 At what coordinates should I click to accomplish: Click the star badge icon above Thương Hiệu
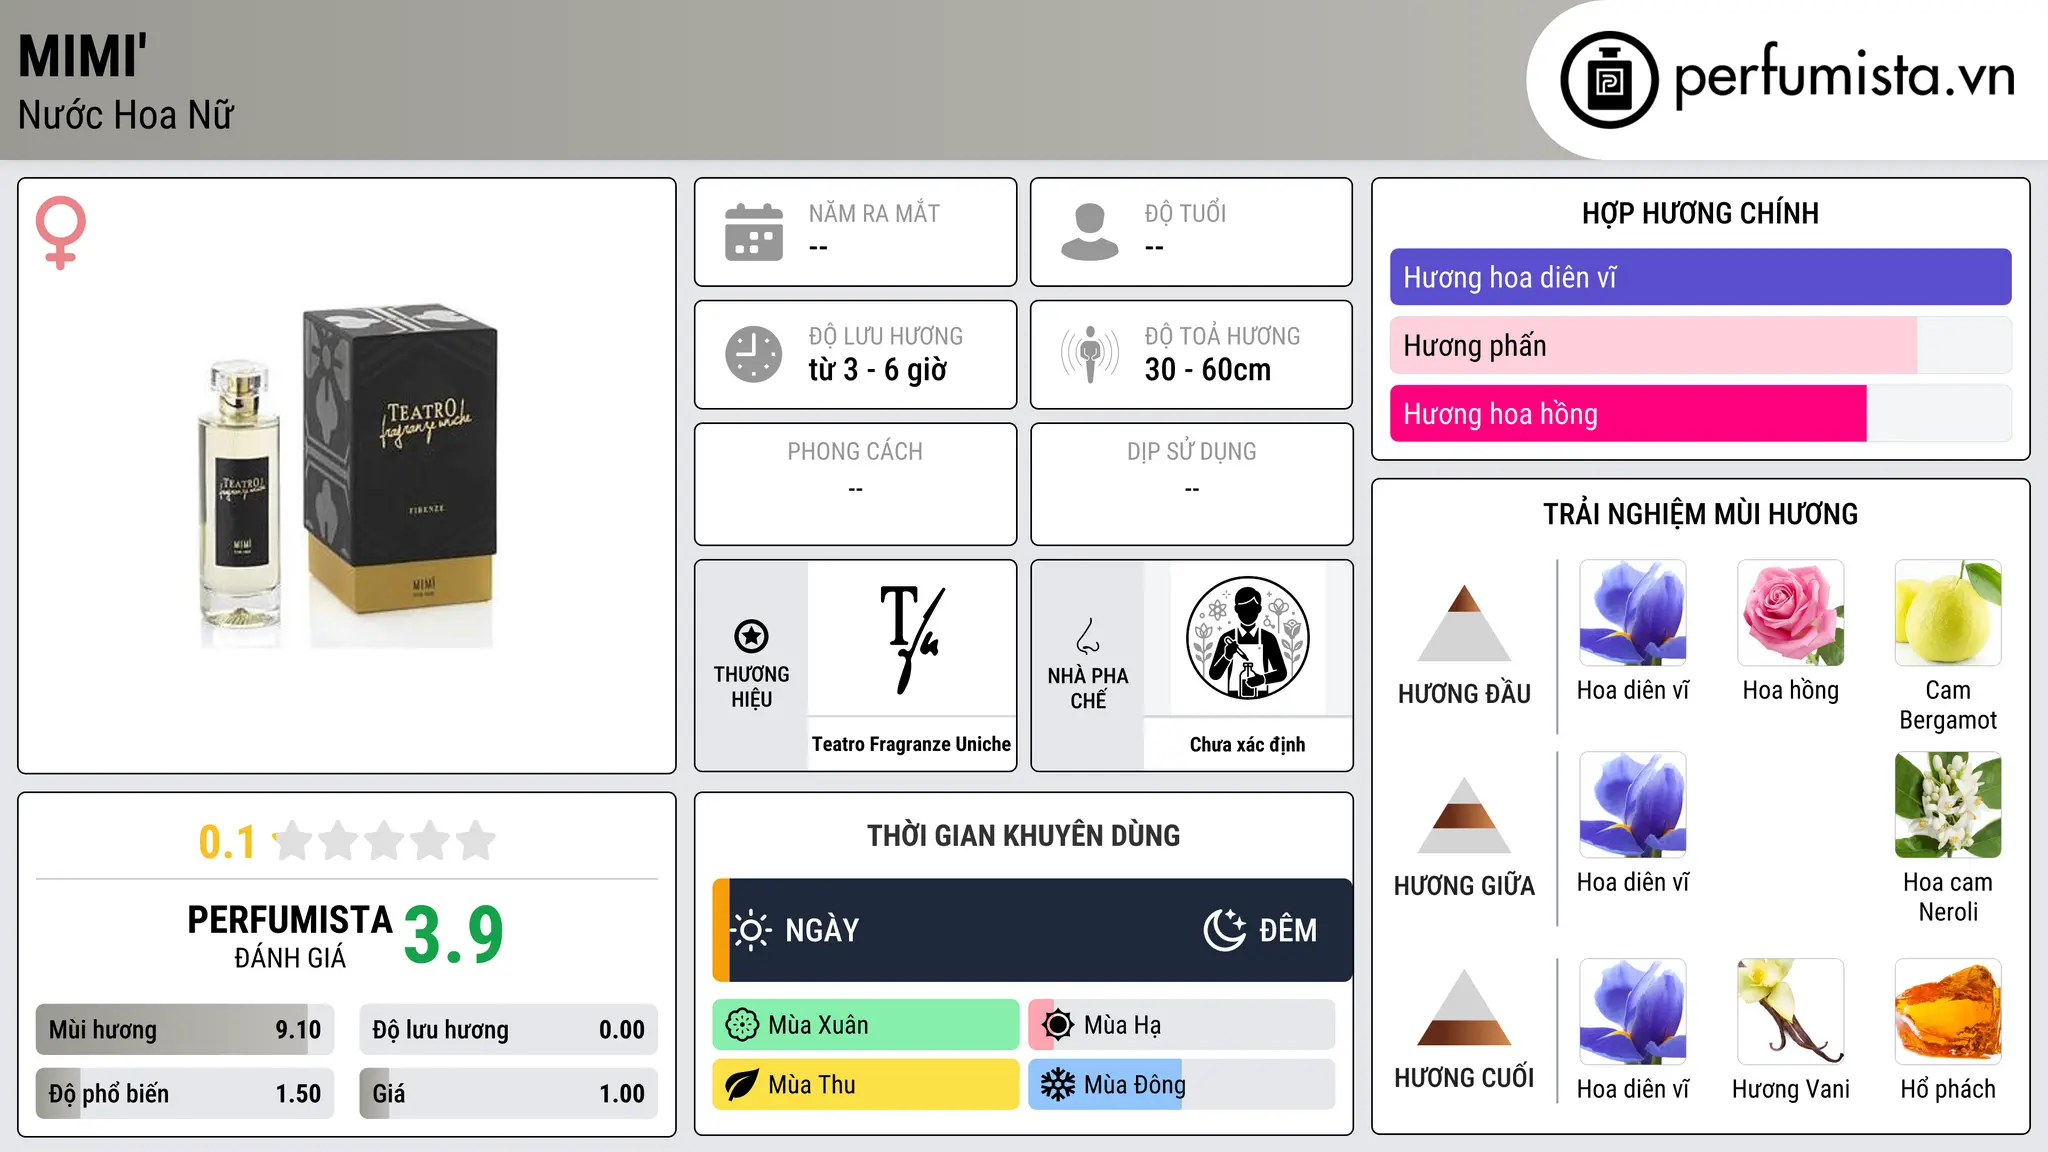coord(751,636)
